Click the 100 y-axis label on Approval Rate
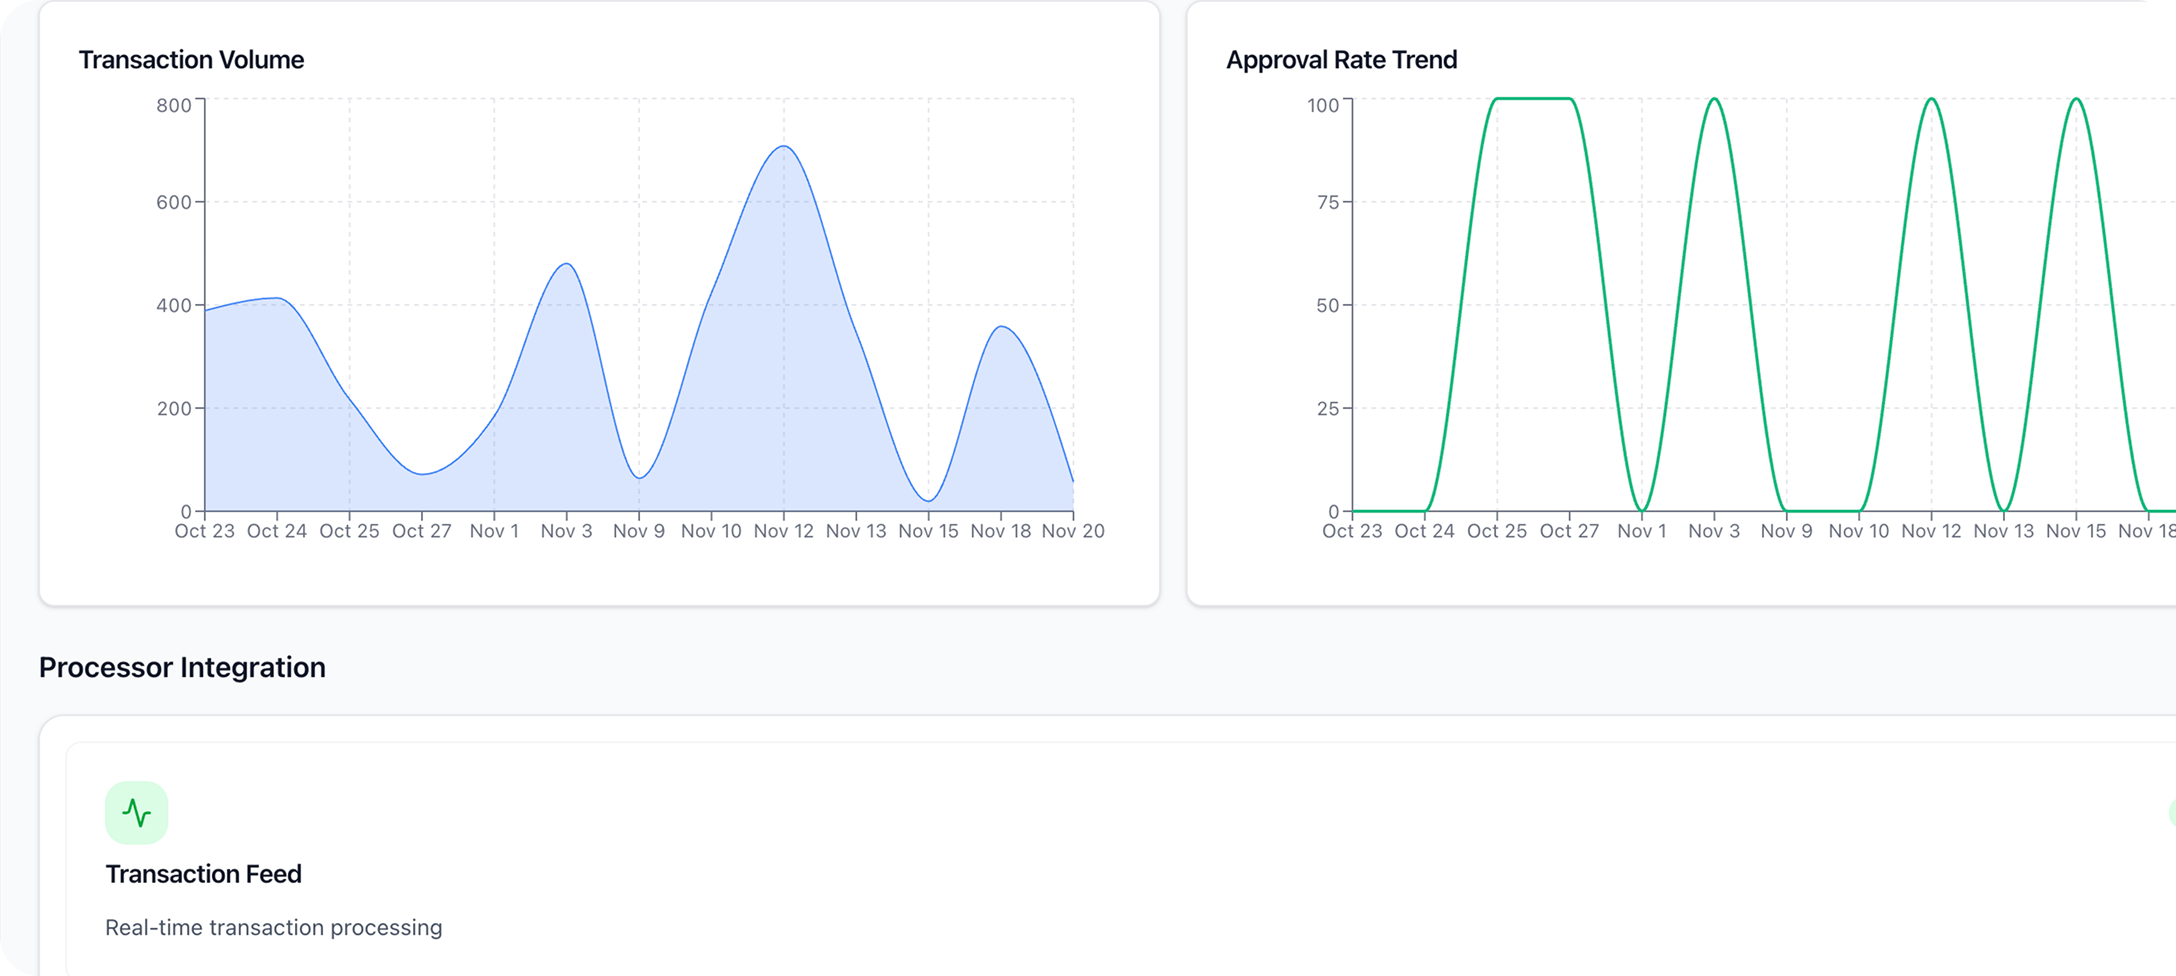2176x976 pixels. pos(1322,105)
